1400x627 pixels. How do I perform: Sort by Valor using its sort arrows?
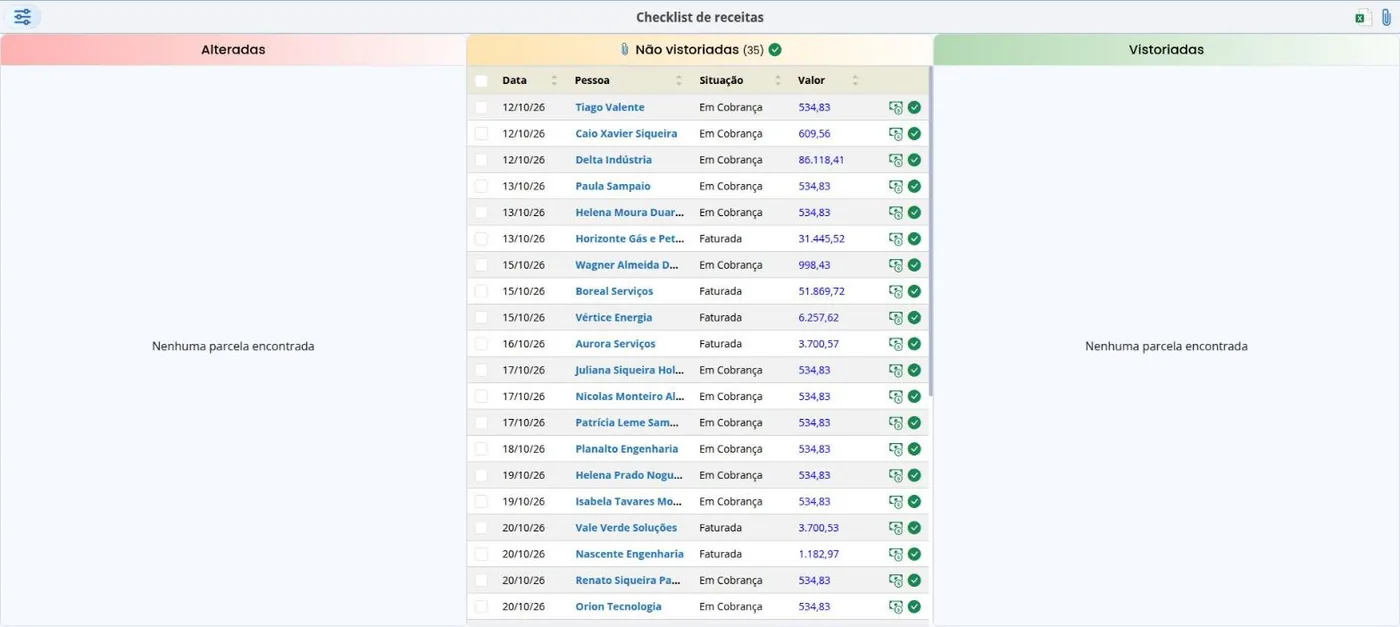[x=855, y=80]
